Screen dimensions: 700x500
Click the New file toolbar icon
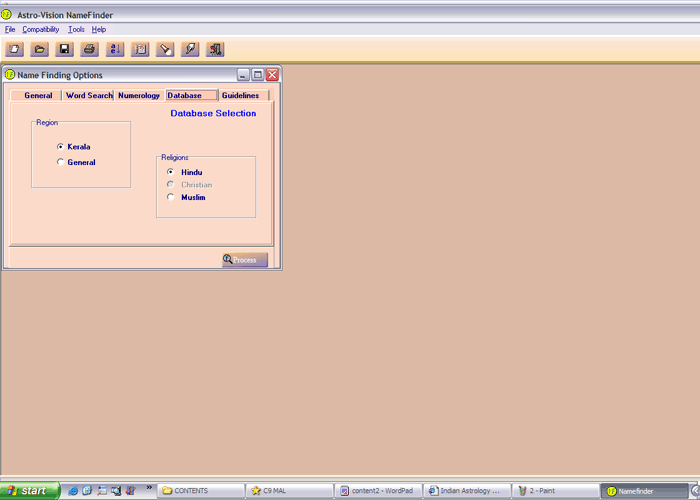(14, 49)
